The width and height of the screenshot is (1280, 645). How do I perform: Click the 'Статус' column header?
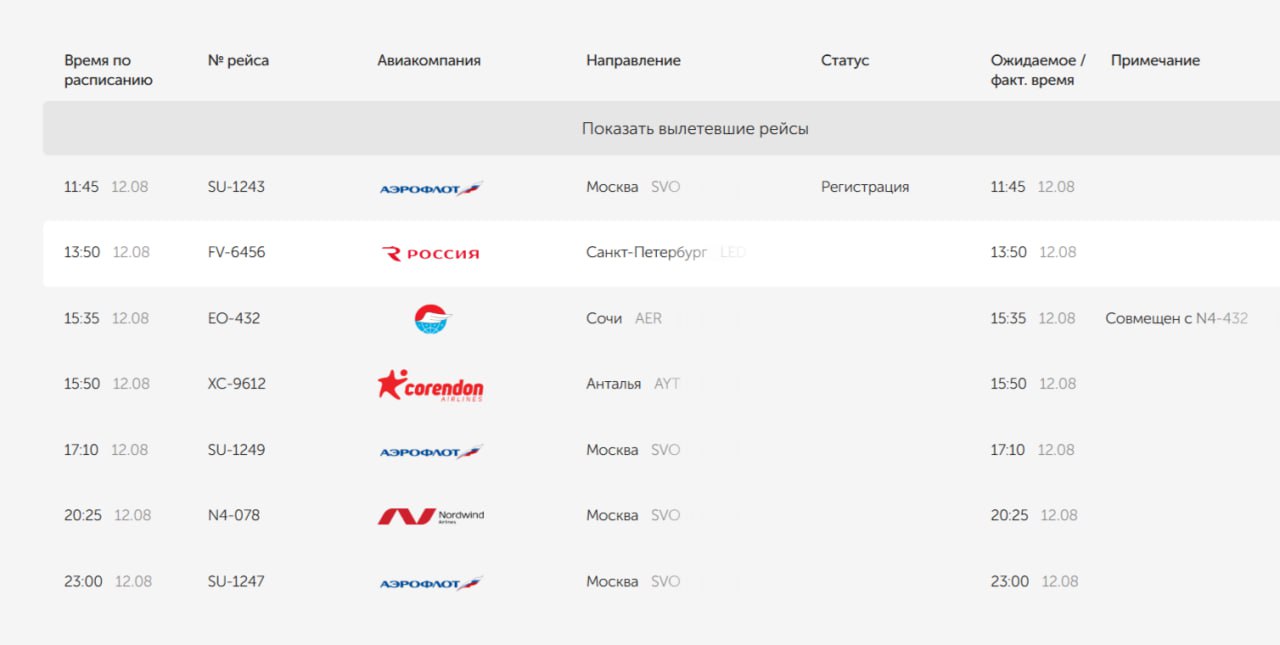click(845, 60)
